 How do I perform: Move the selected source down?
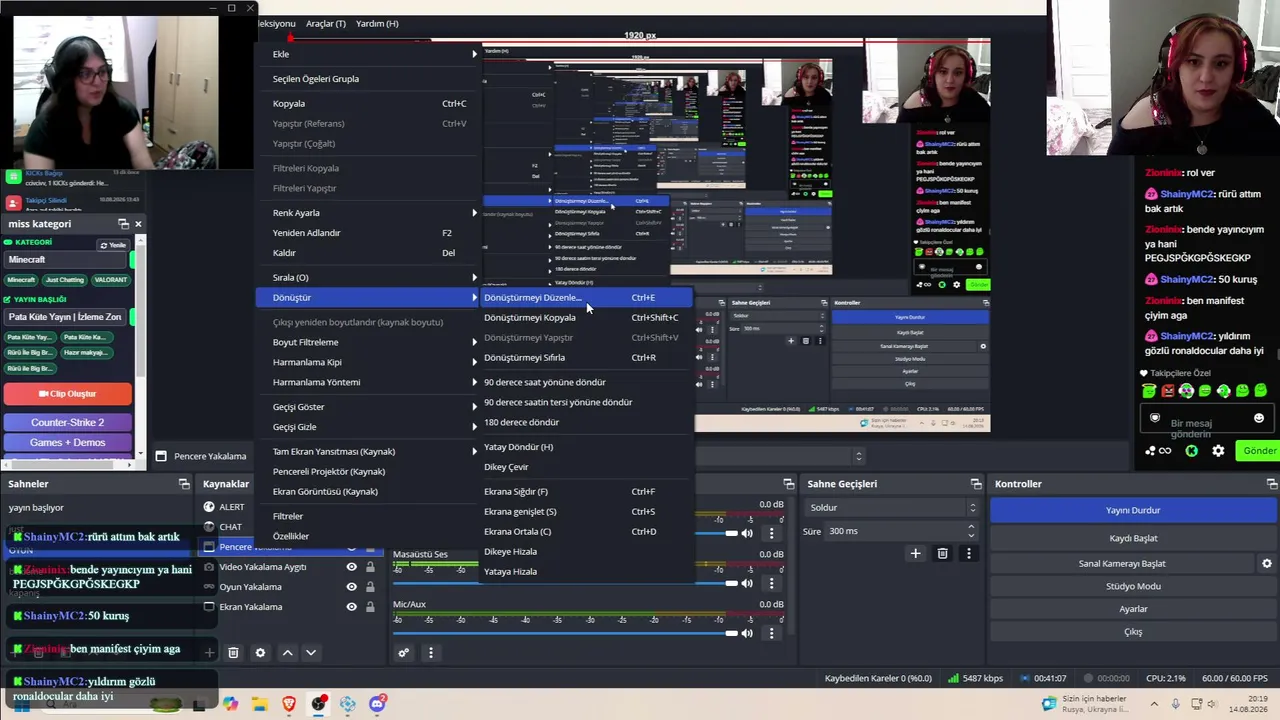(x=311, y=653)
